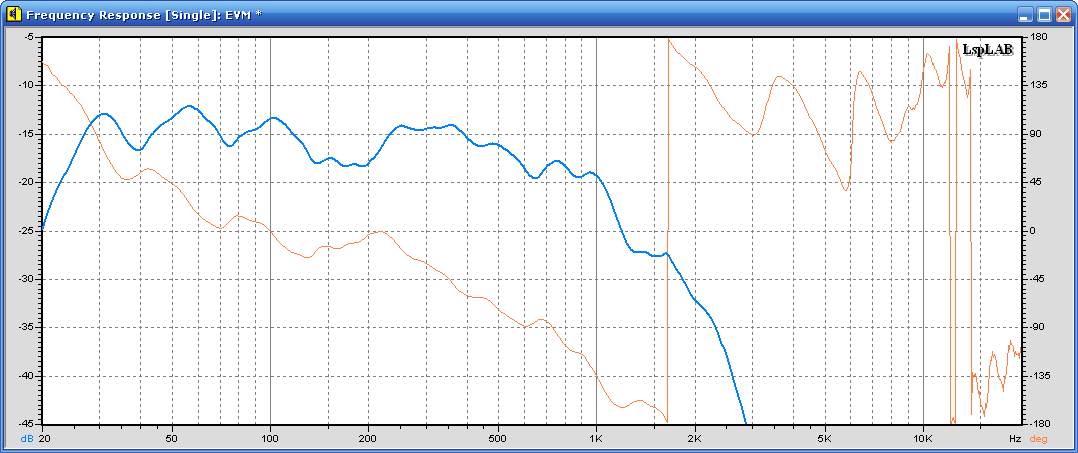Click the '-135' phase axis label
1078x453 pixels.
tap(1038, 376)
